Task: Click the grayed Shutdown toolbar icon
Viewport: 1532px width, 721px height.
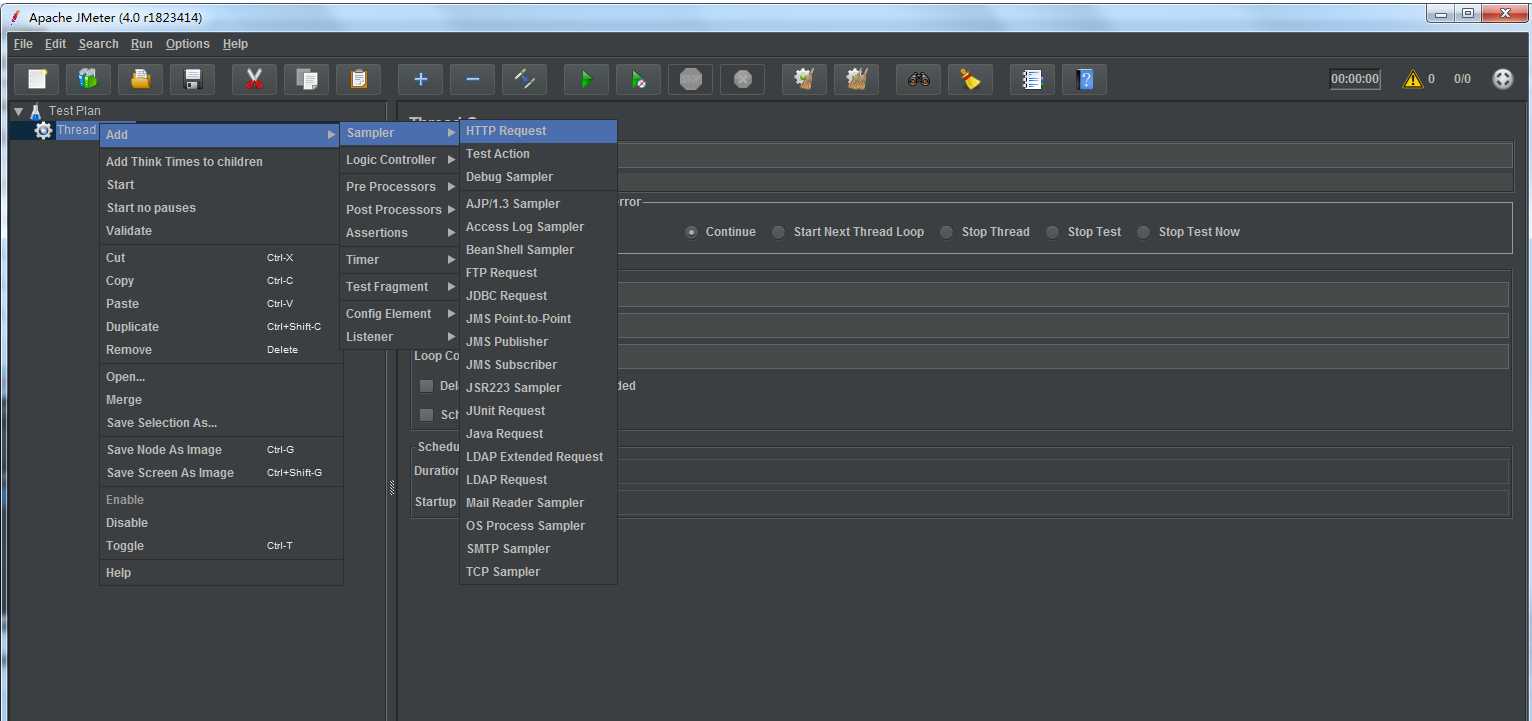Action: (x=742, y=79)
